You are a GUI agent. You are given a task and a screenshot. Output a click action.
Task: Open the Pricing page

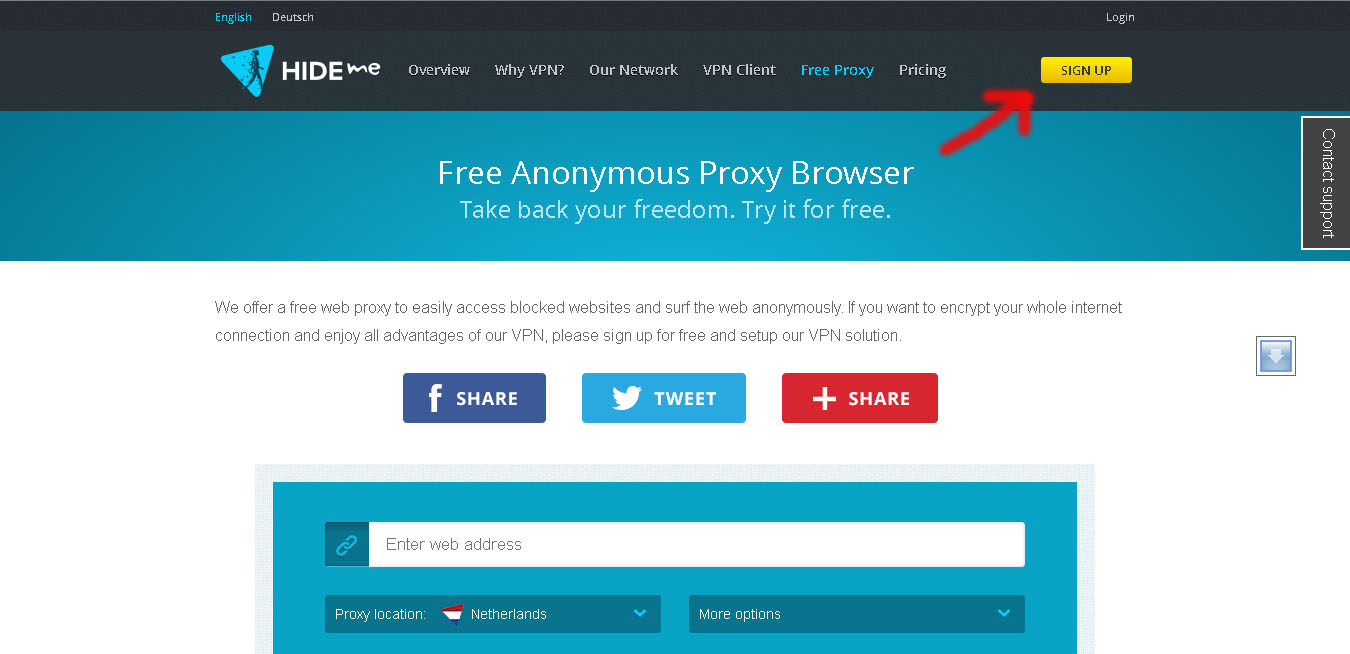tap(922, 70)
